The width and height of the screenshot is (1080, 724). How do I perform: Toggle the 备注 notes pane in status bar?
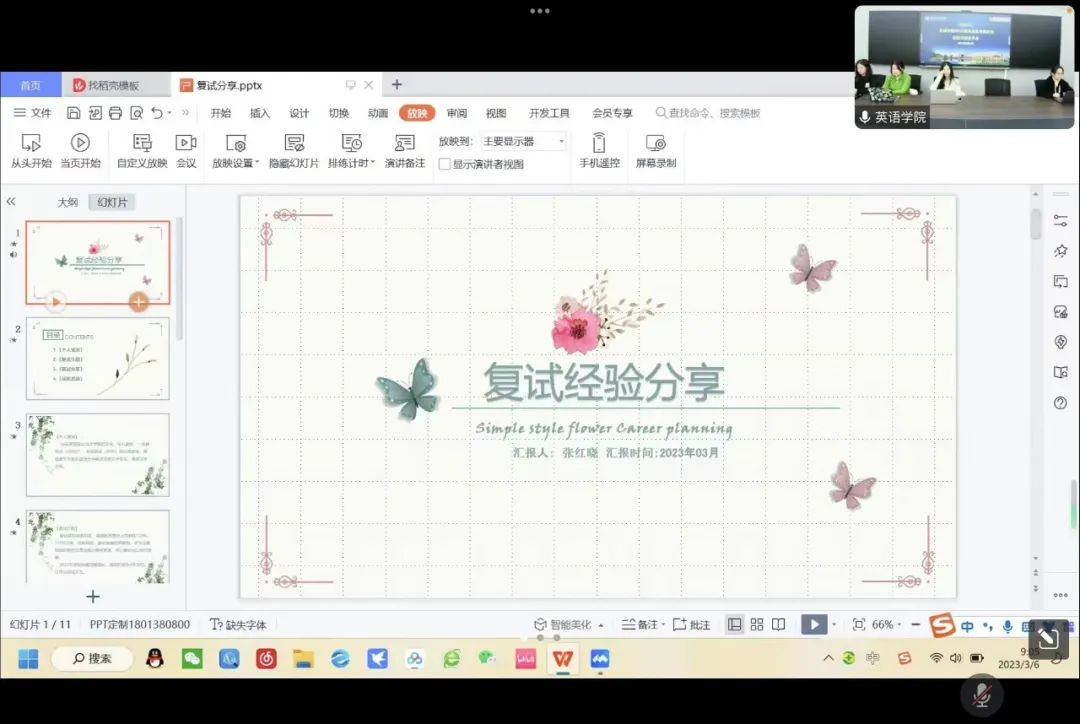(x=640, y=624)
